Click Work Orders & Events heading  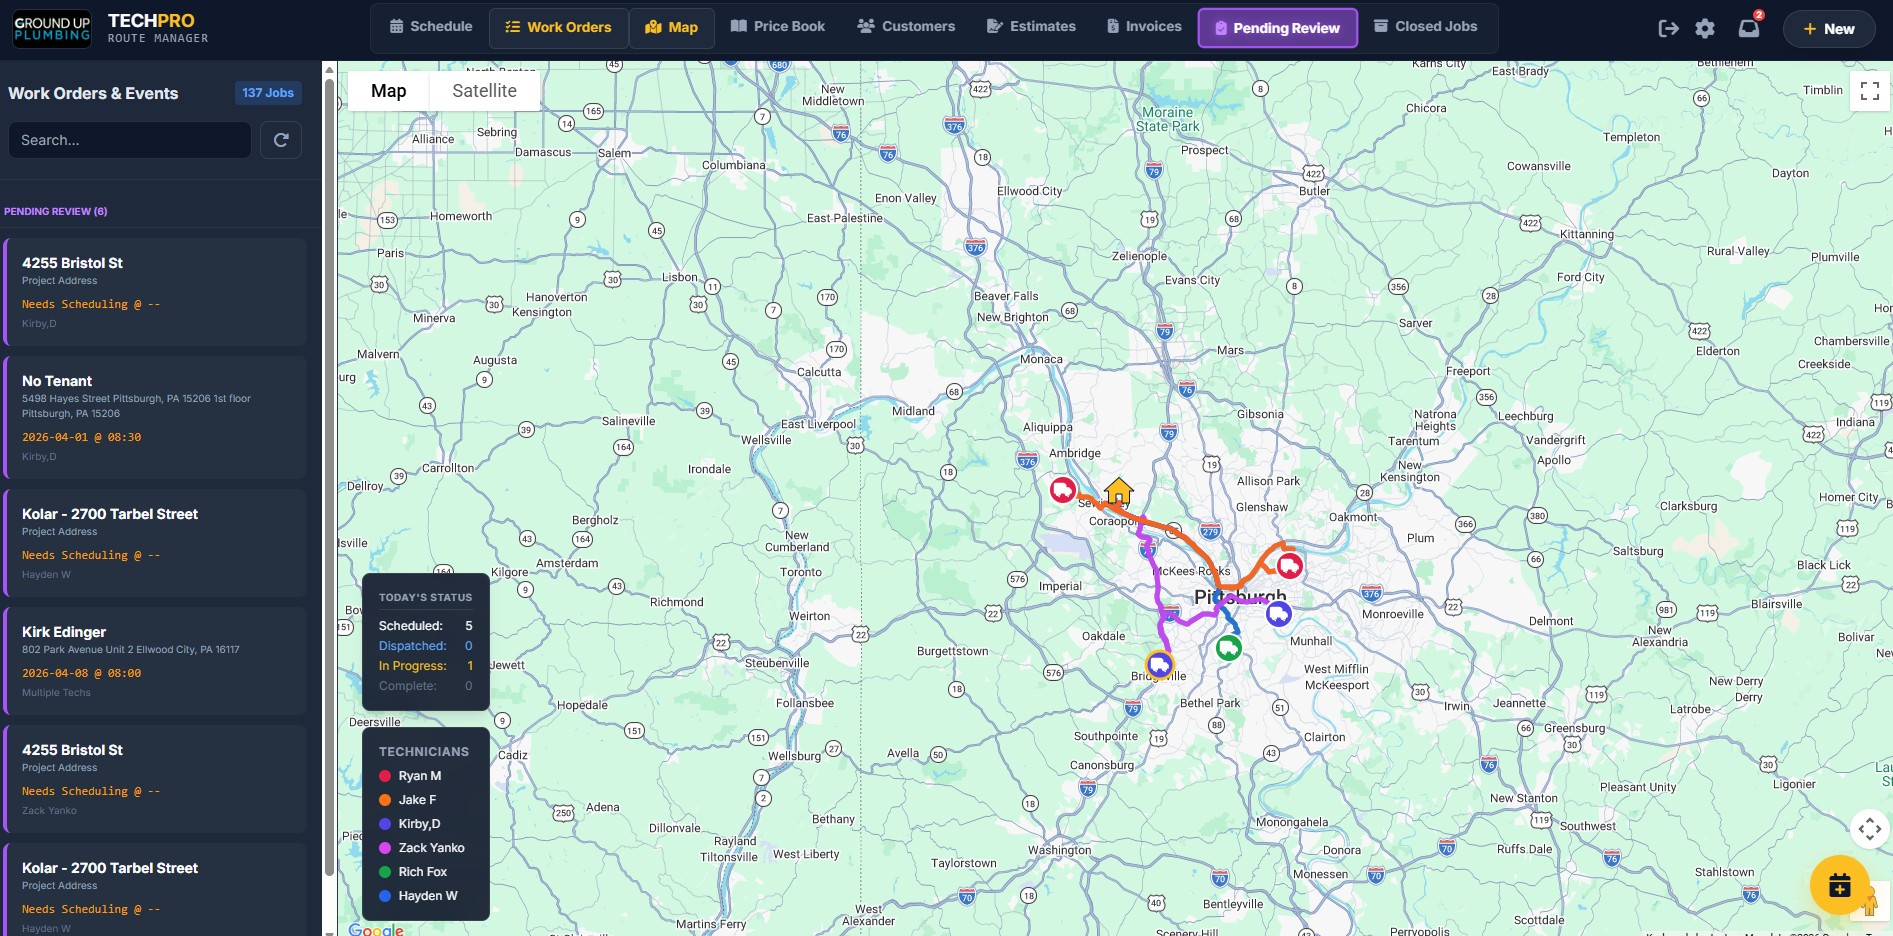93,93
